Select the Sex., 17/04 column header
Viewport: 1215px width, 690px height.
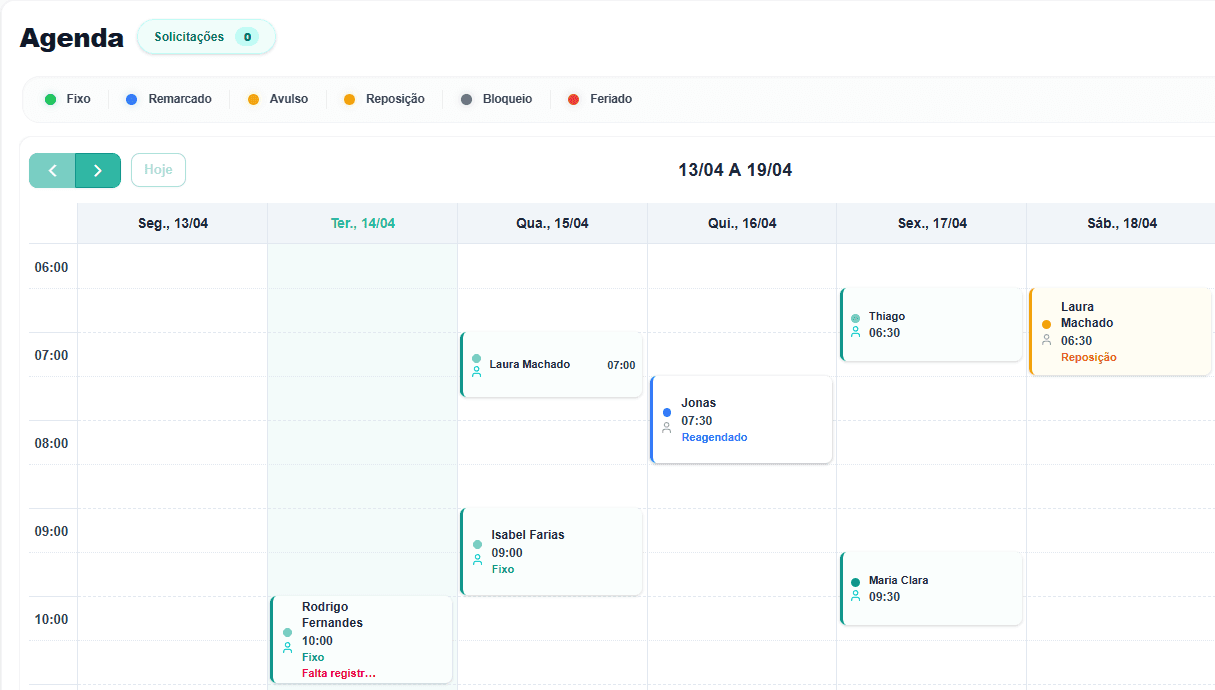point(932,223)
